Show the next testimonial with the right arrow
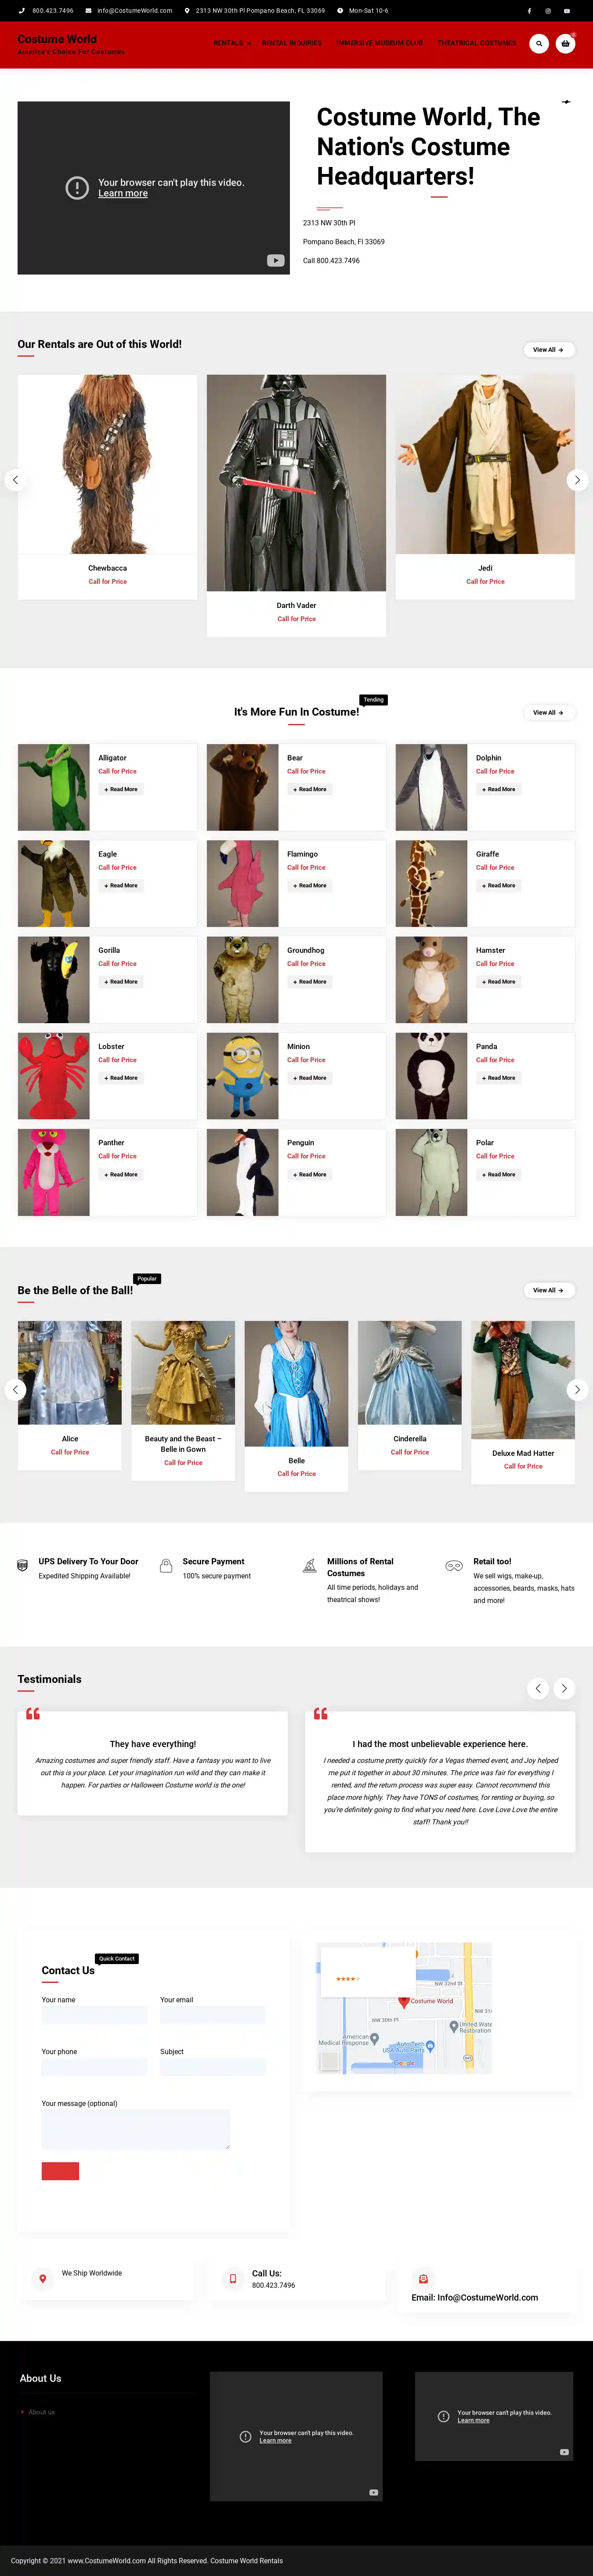The width and height of the screenshot is (593, 2576). point(564,1688)
